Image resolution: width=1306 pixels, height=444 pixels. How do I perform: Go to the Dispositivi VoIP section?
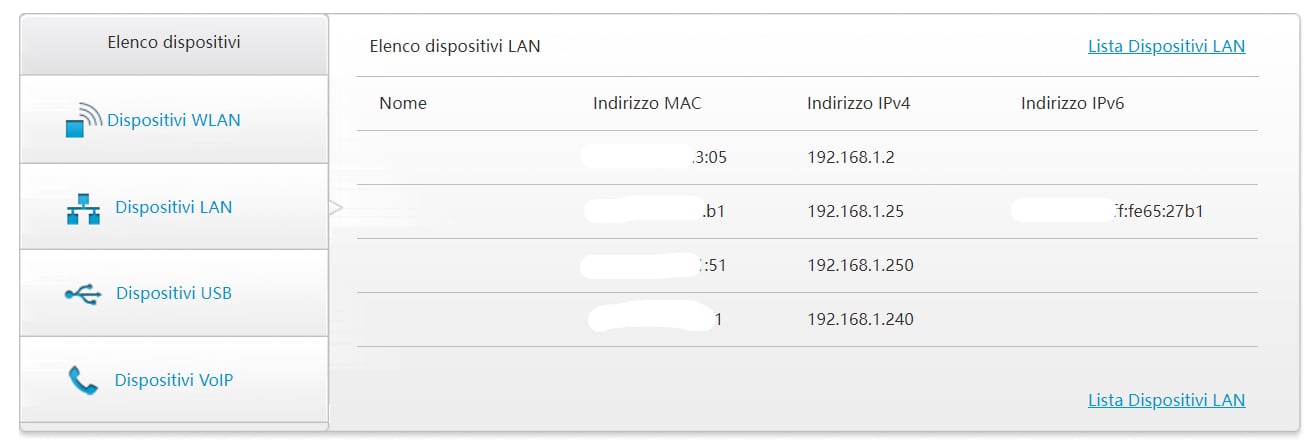[174, 380]
